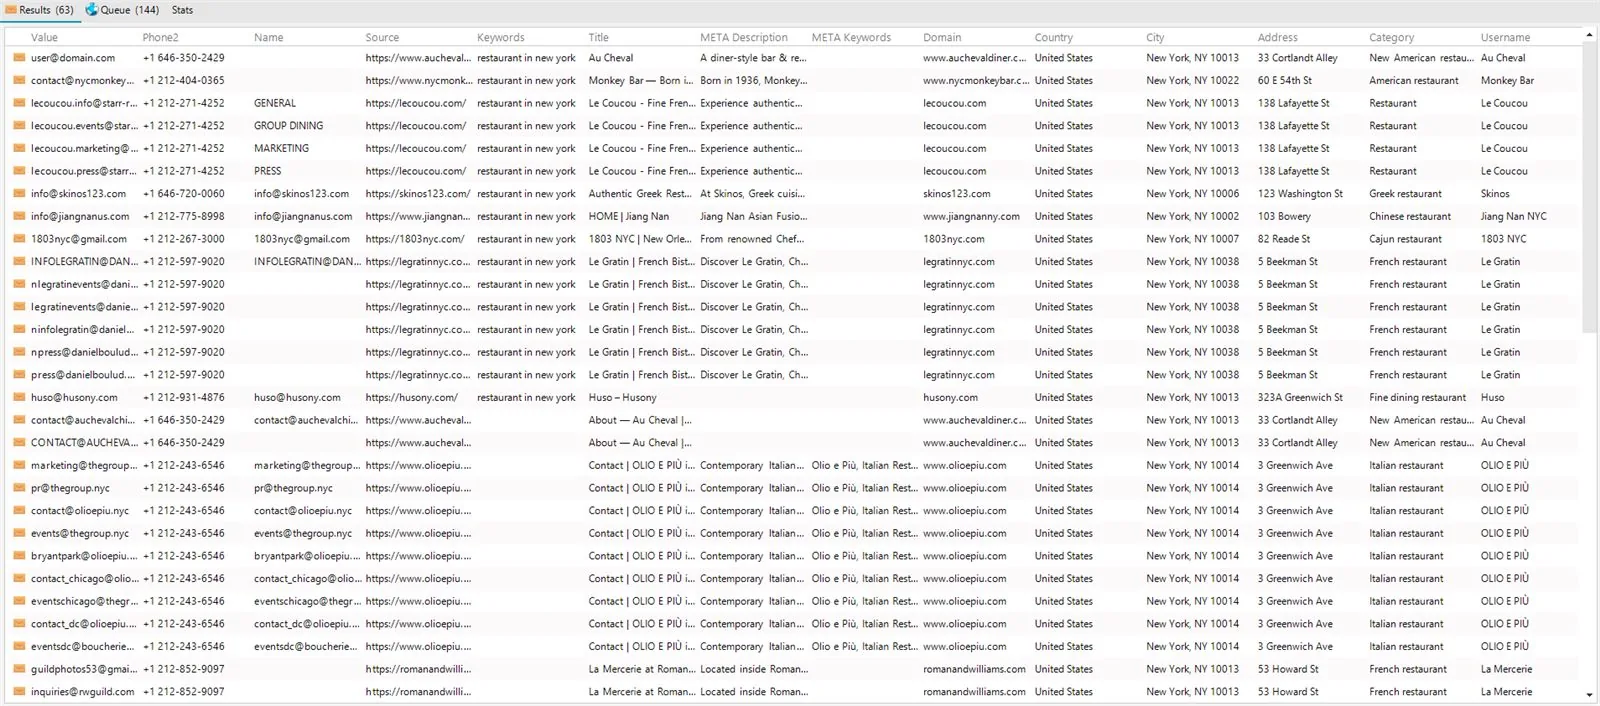Select mail icon beside contact_chicago@olio...

(x=19, y=578)
